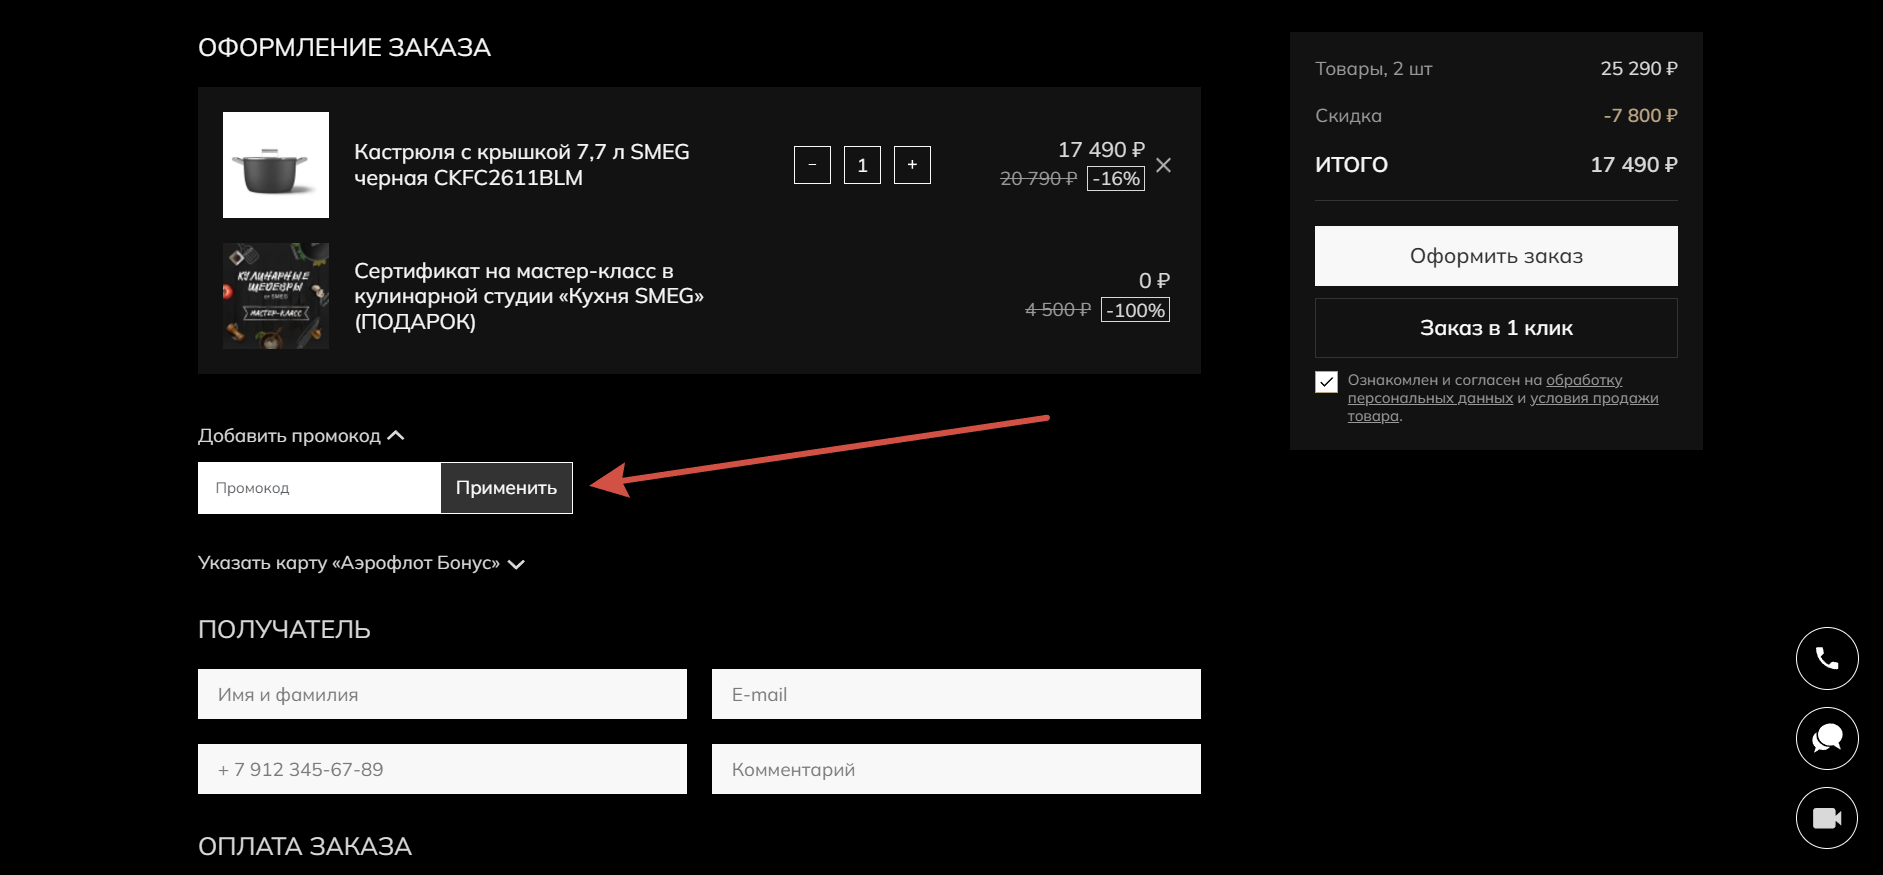Focus the phone number field
The image size is (1883, 875).
point(442,769)
